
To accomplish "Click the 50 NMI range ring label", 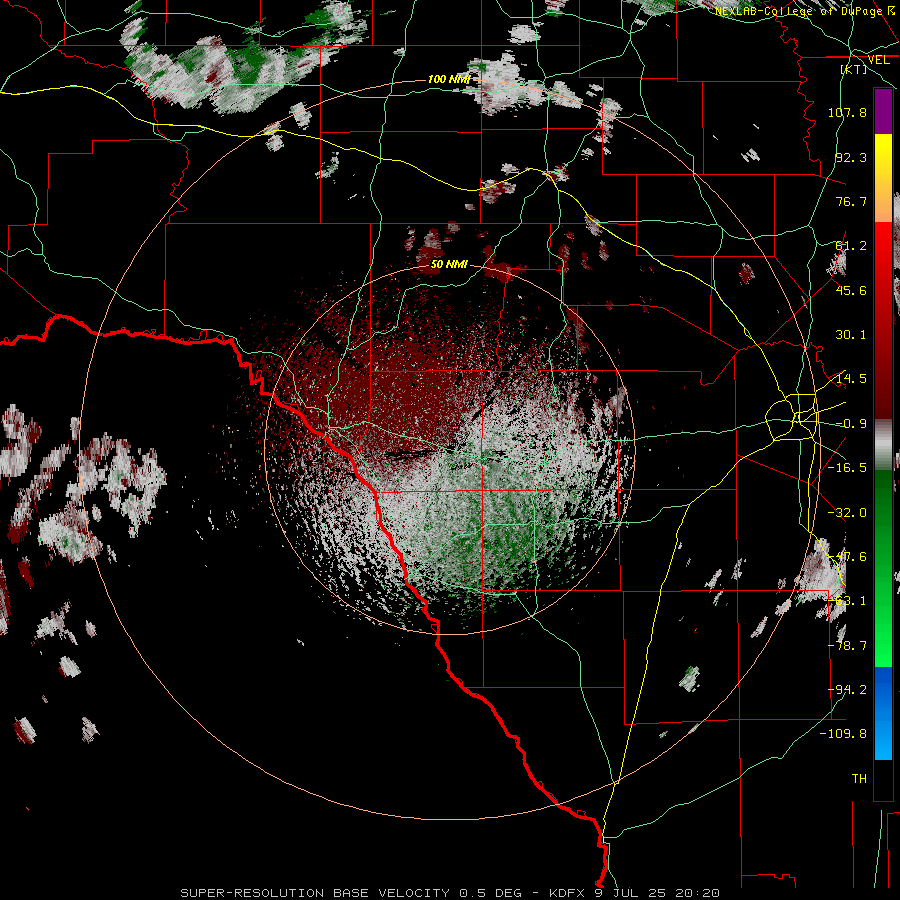I will [449, 265].
